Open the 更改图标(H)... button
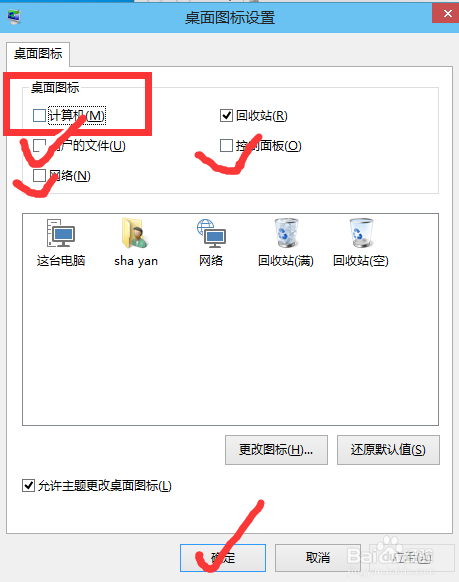This screenshot has width=459, height=582. point(276,450)
